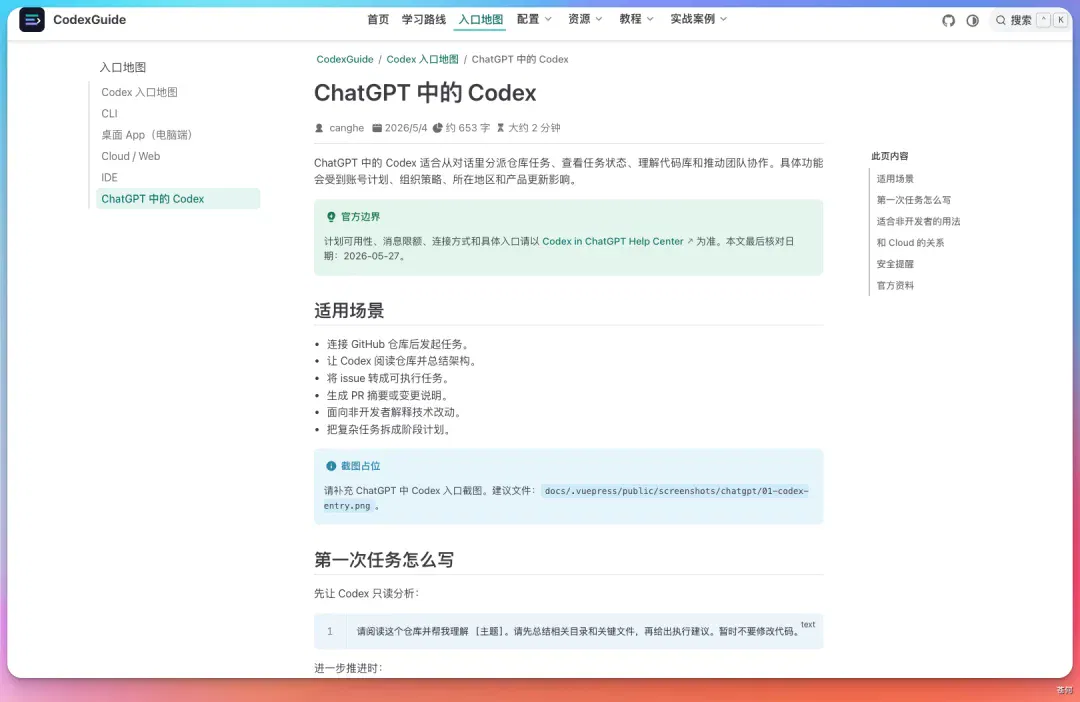
Task: Click the bullet 把复杂任务拆成阶段计划
Action: [389, 430]
